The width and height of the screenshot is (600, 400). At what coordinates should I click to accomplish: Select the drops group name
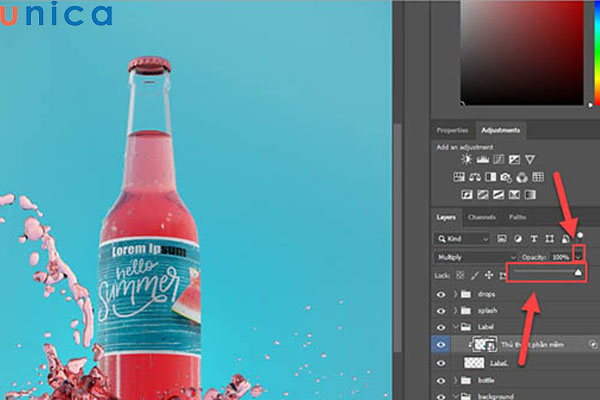tap(486, 294)
